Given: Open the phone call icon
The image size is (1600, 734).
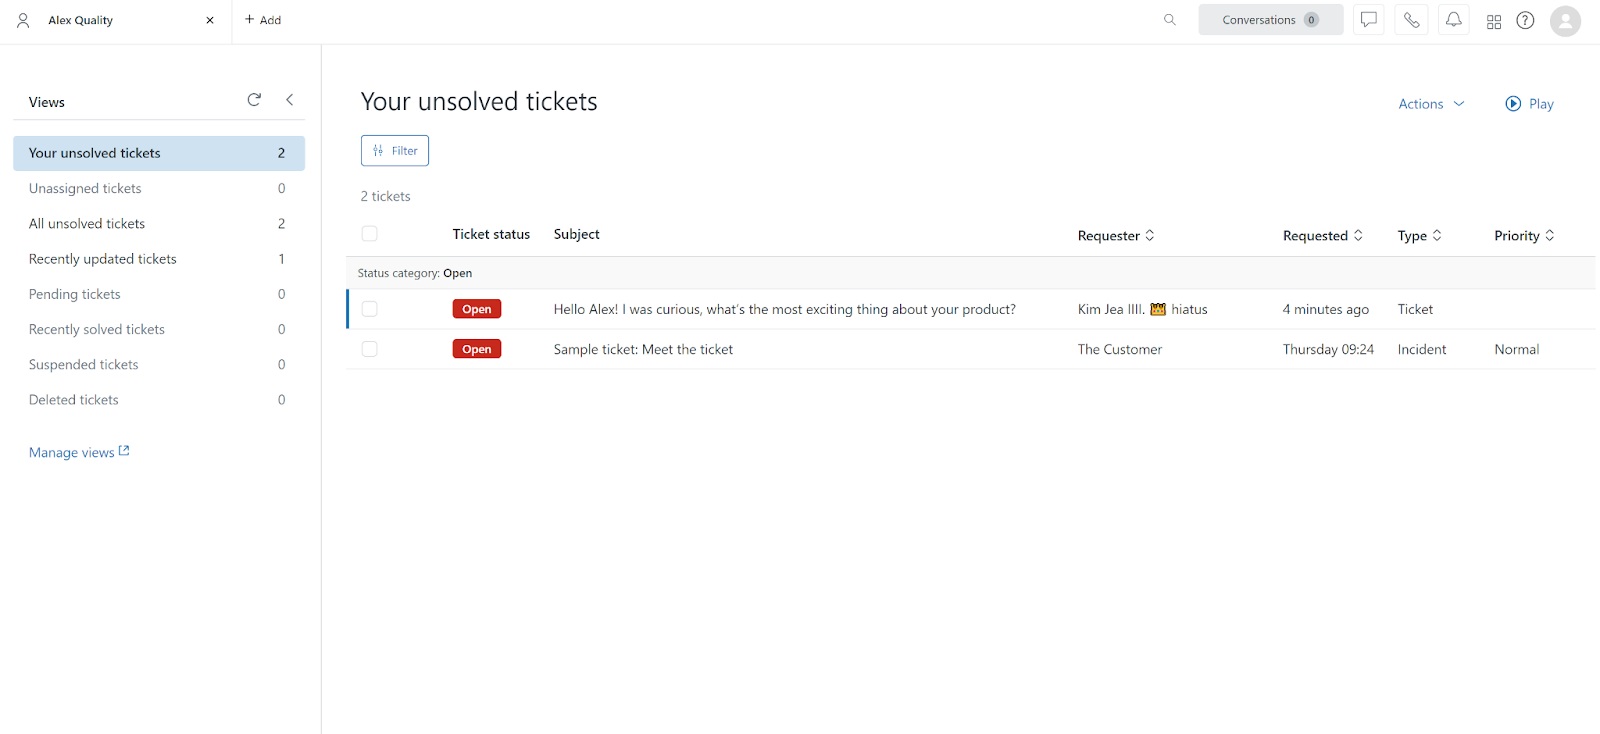Looking at the screenshot, I should [x=1411, y=20].
